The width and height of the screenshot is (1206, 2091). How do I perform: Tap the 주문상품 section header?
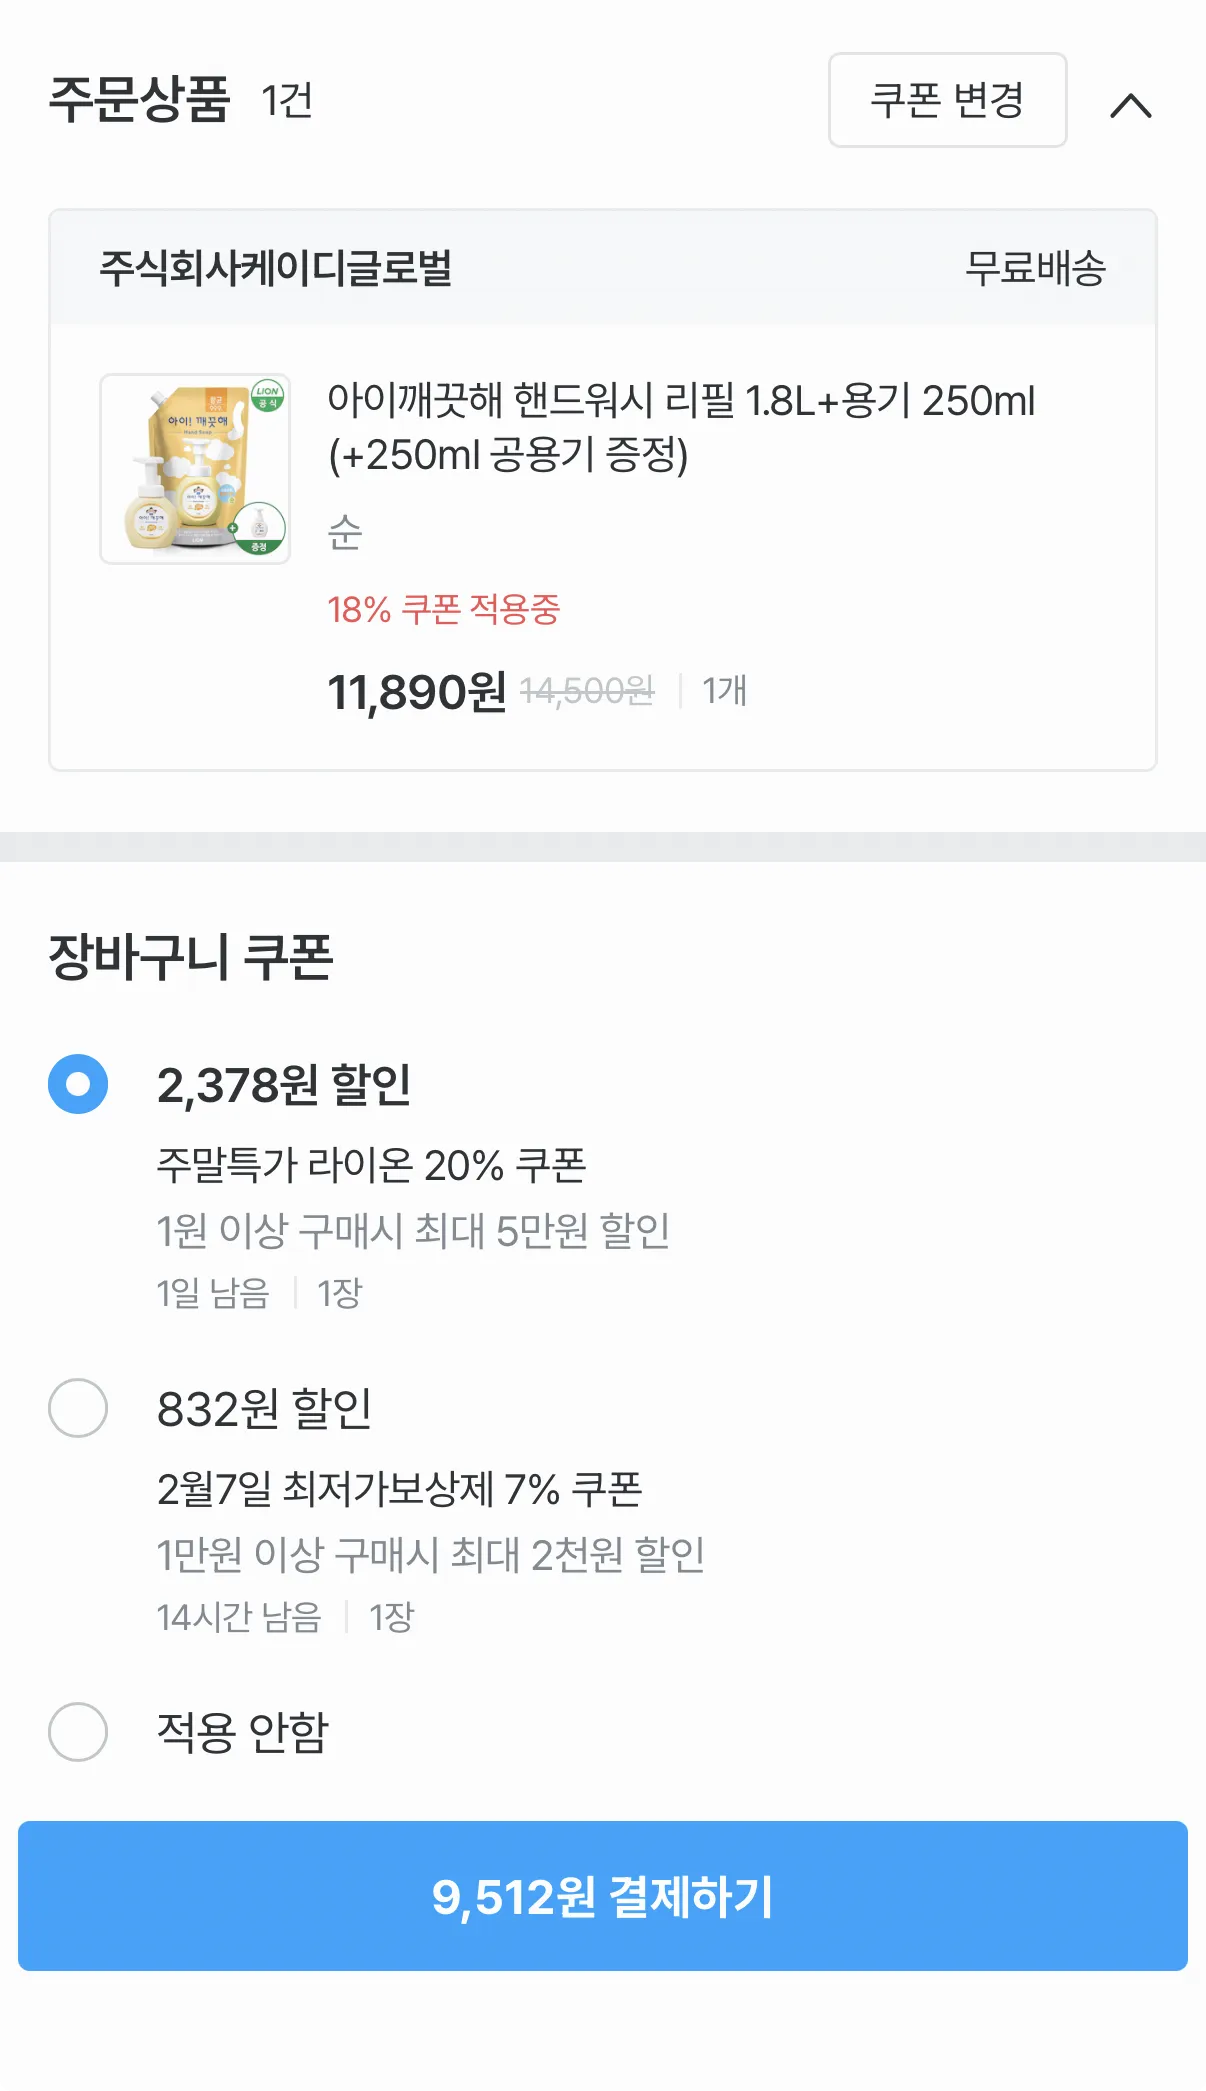139,100
